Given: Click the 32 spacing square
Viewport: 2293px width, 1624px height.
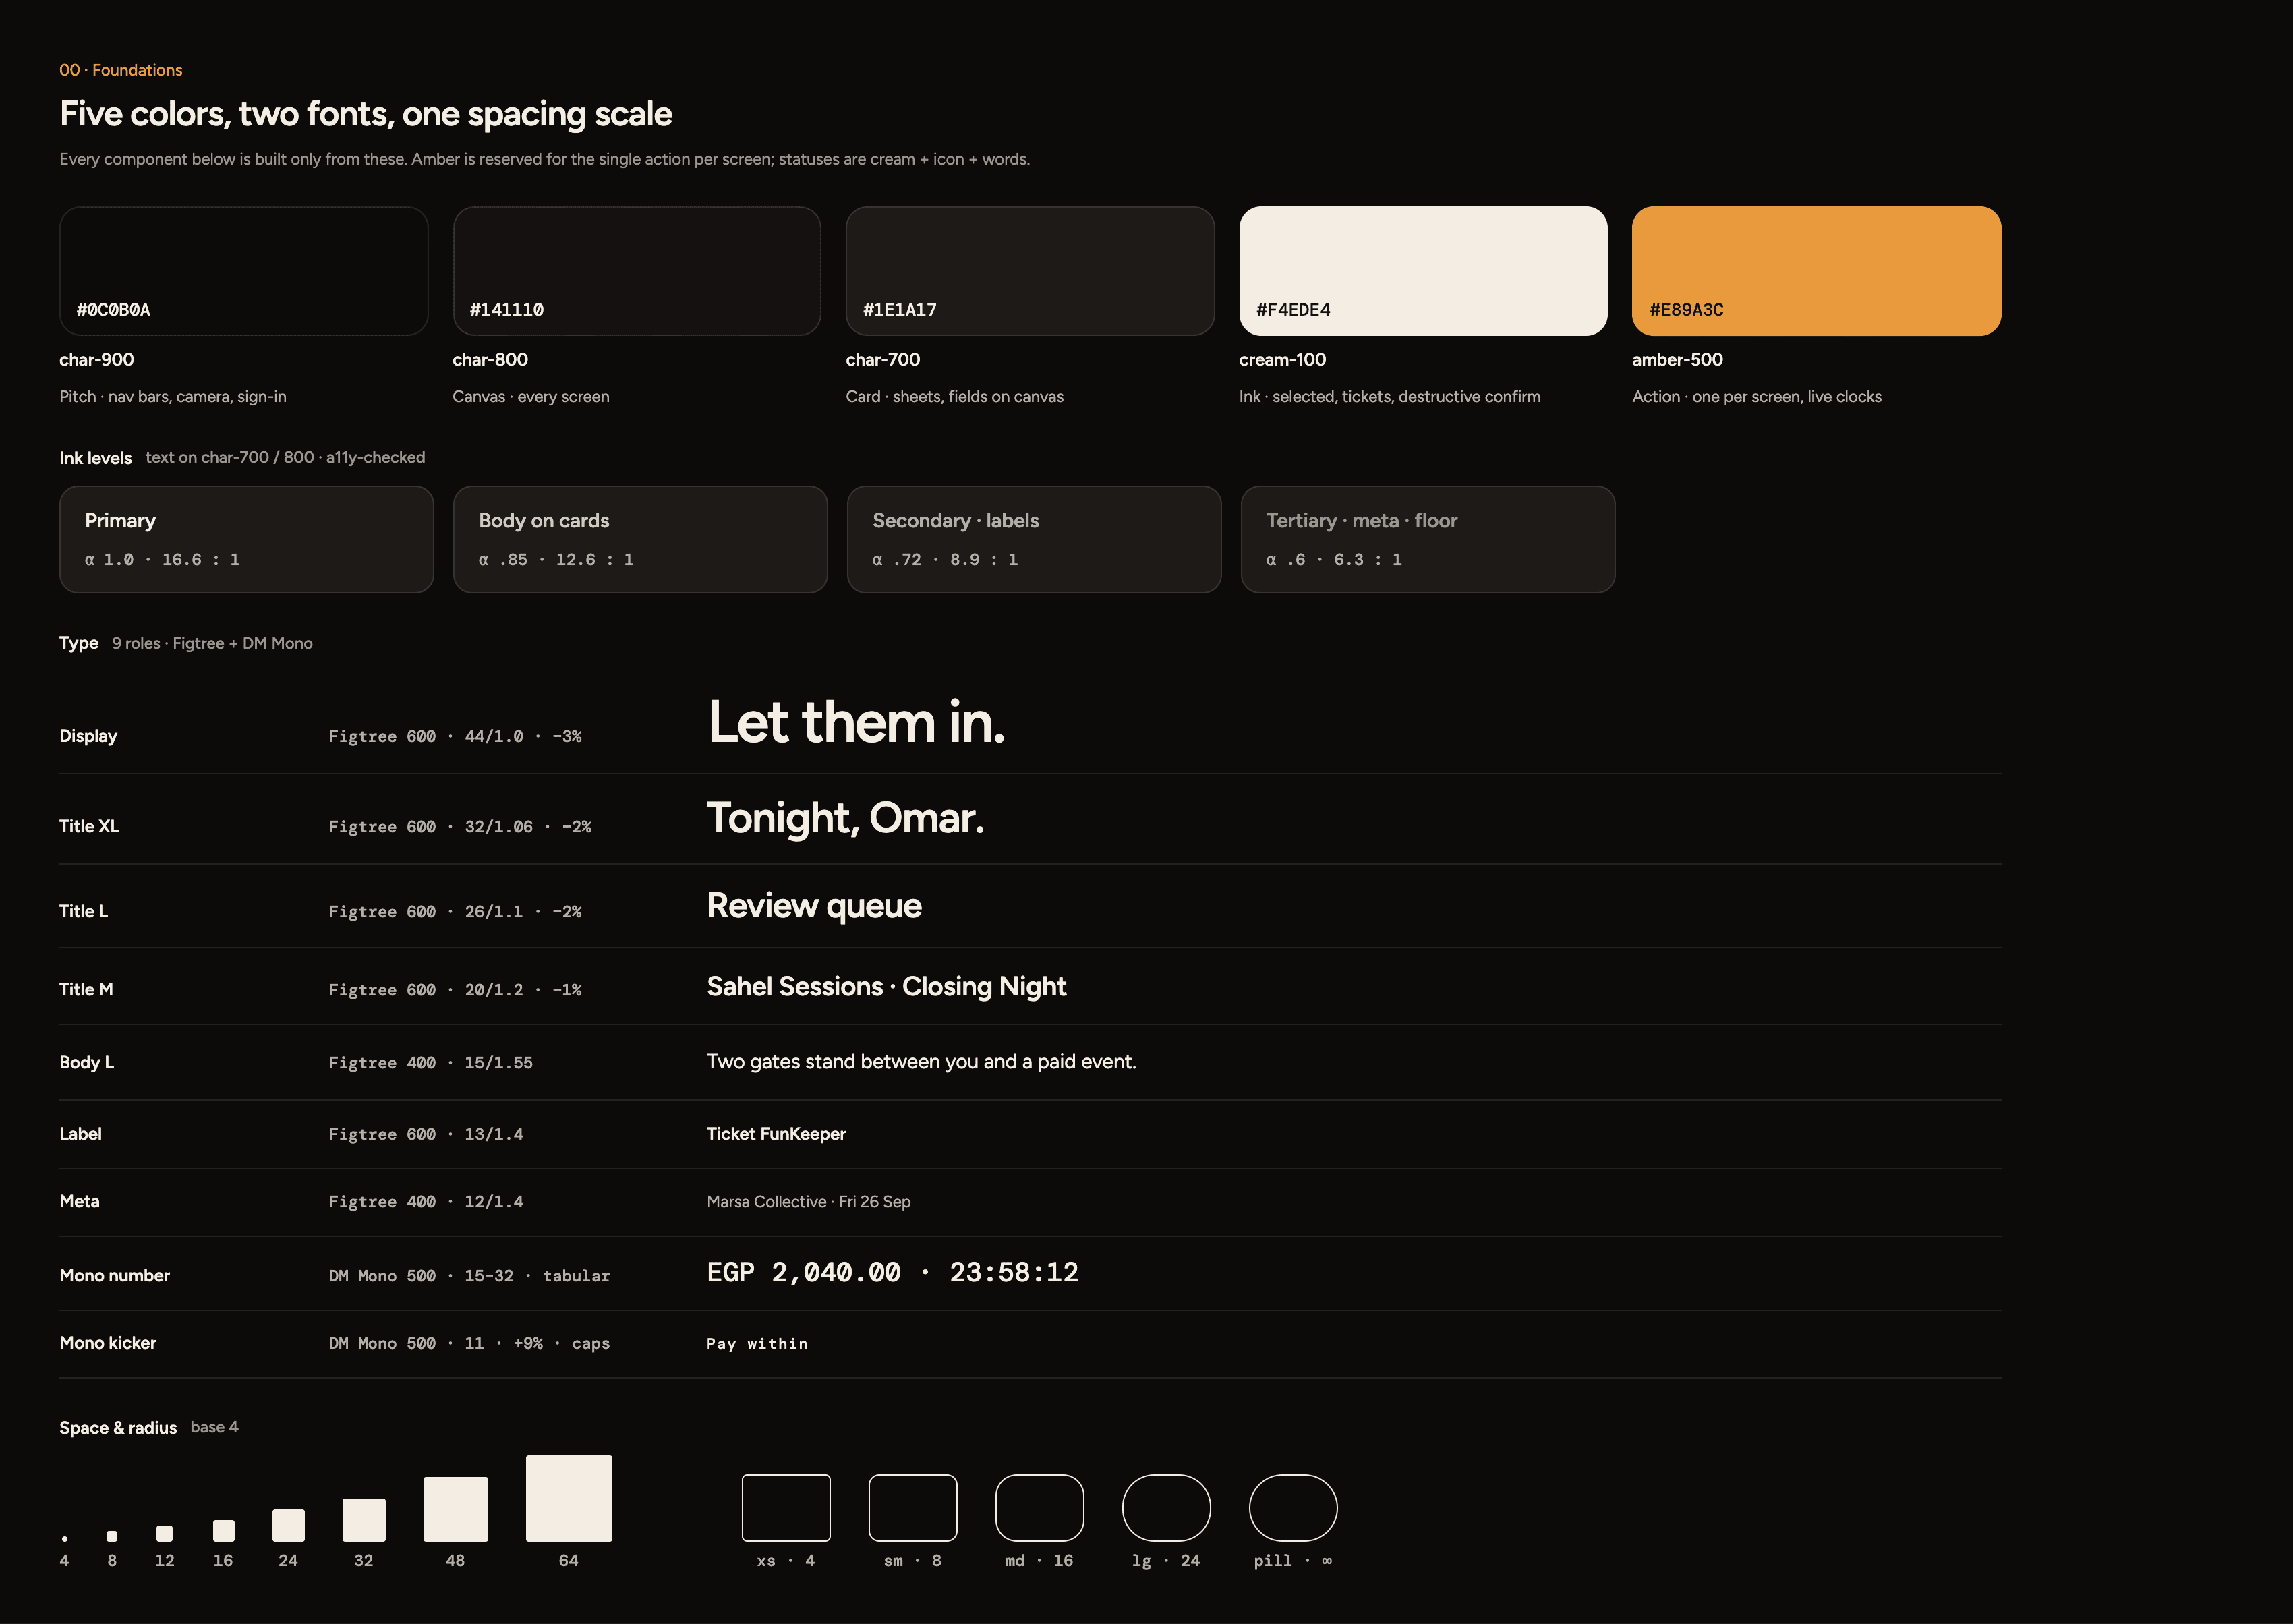Looking at the screenshot, I should point(364,1520).
